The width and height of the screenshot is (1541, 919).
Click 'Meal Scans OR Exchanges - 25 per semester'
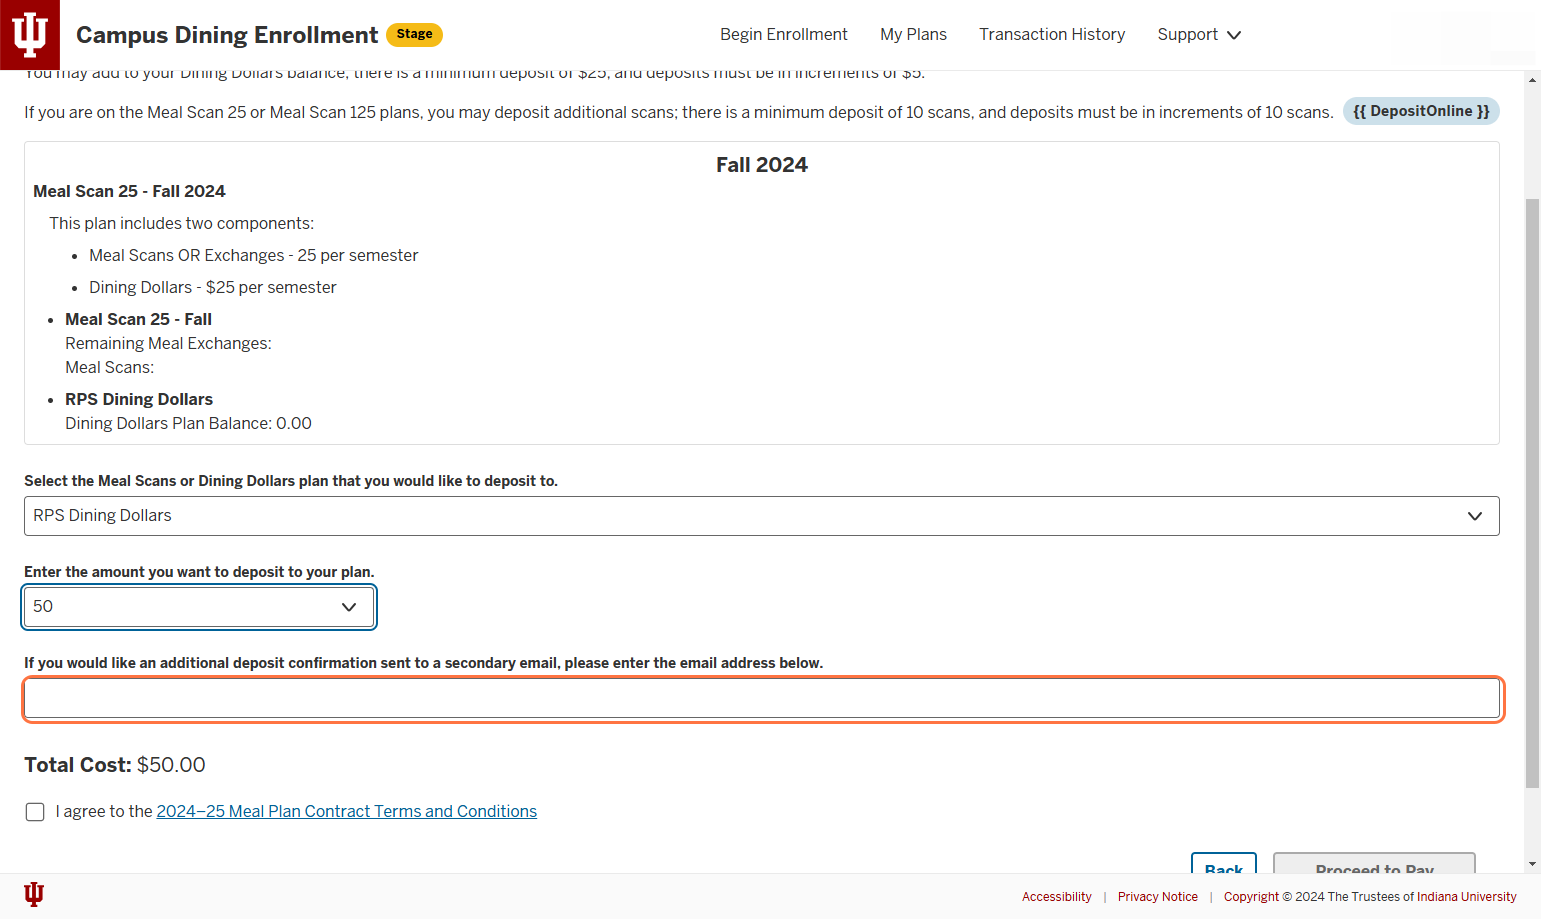pyautogui.click(x=253, y=256)
